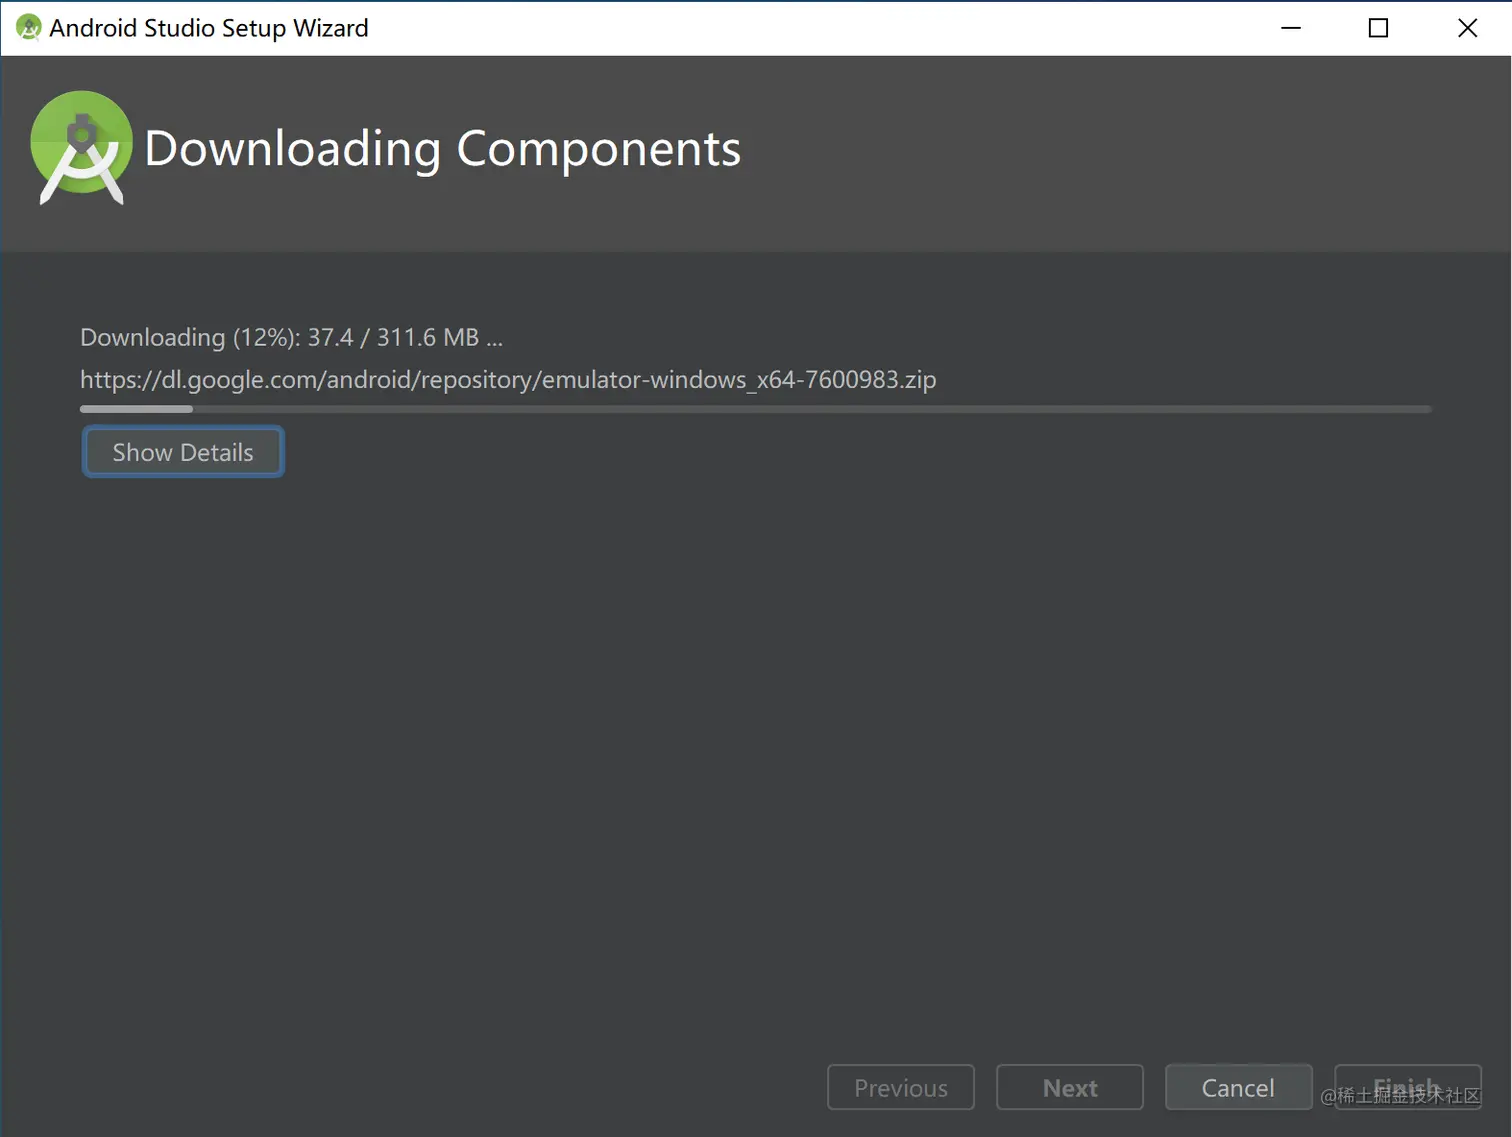This screenshot has width=1512, height=1137.
Task: Click the focused Show Details outline
Action: (x=183, y=452)
